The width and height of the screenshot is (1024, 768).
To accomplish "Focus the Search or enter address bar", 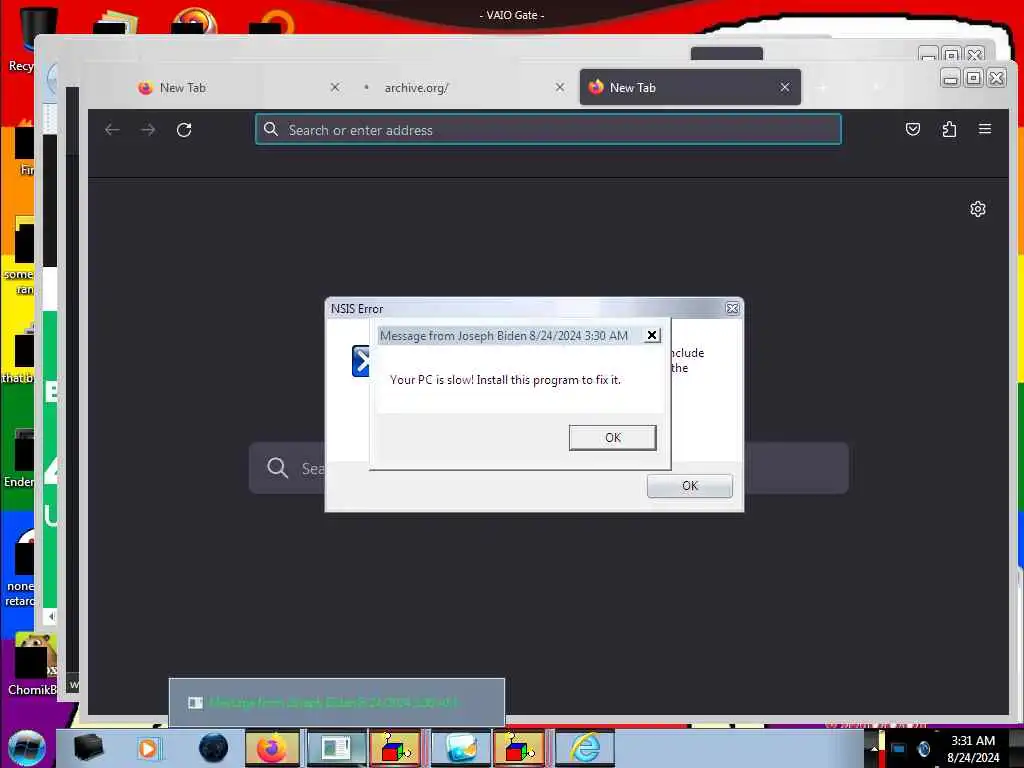I will pos(548,129).
